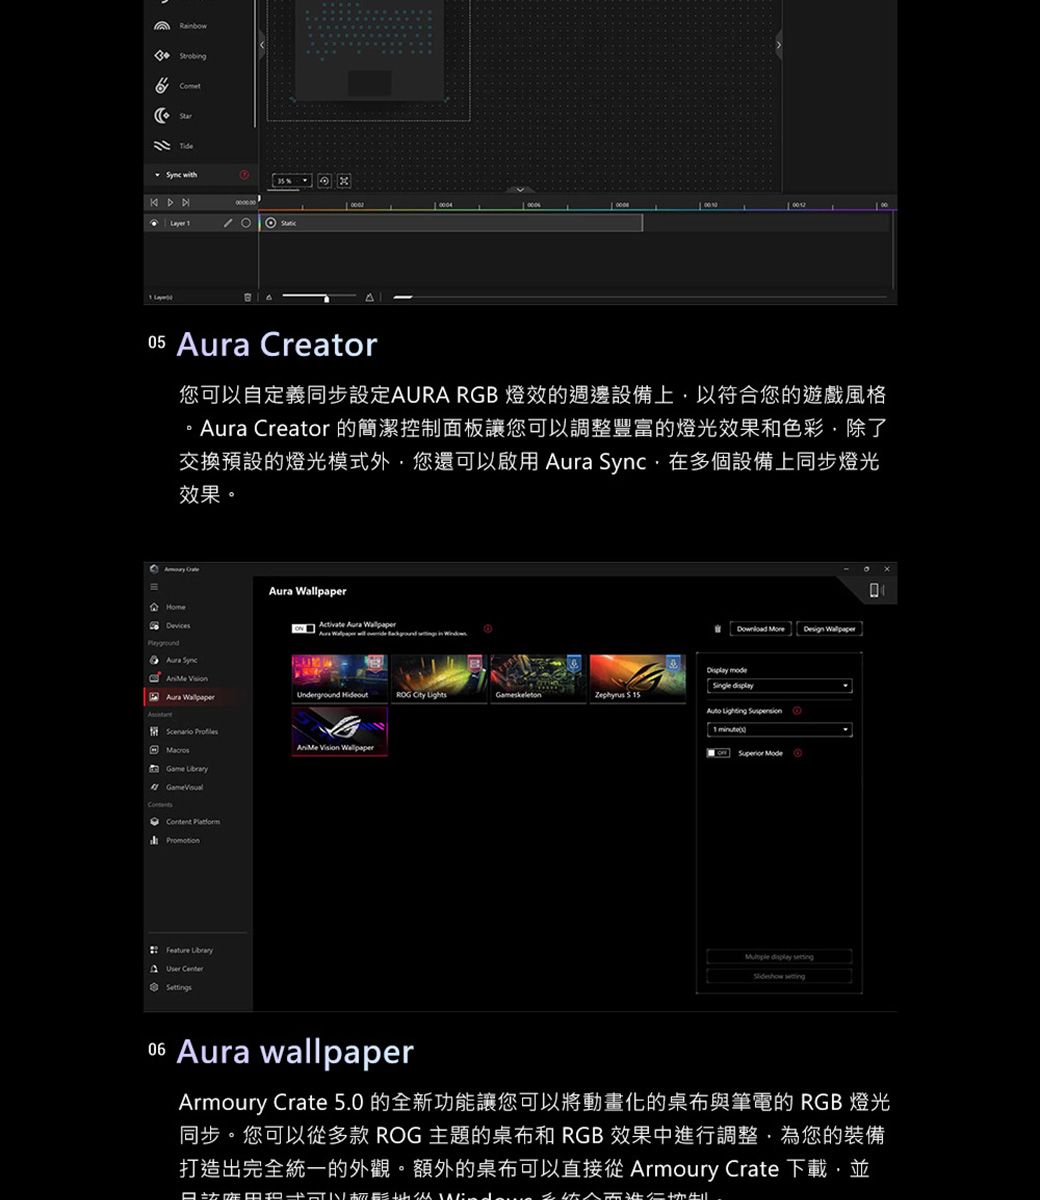Click the timeline zoom slider handle
The width and height of the screenshot is (1040, 1200).
(326, 298)
